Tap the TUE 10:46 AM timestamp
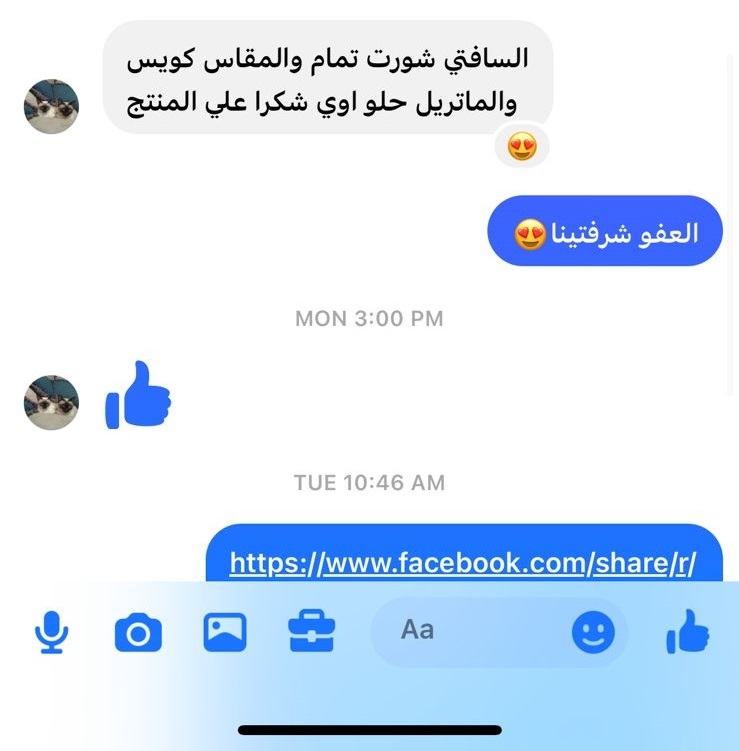The width and height of the screenshot is (739, 751). tap(369, 482)
